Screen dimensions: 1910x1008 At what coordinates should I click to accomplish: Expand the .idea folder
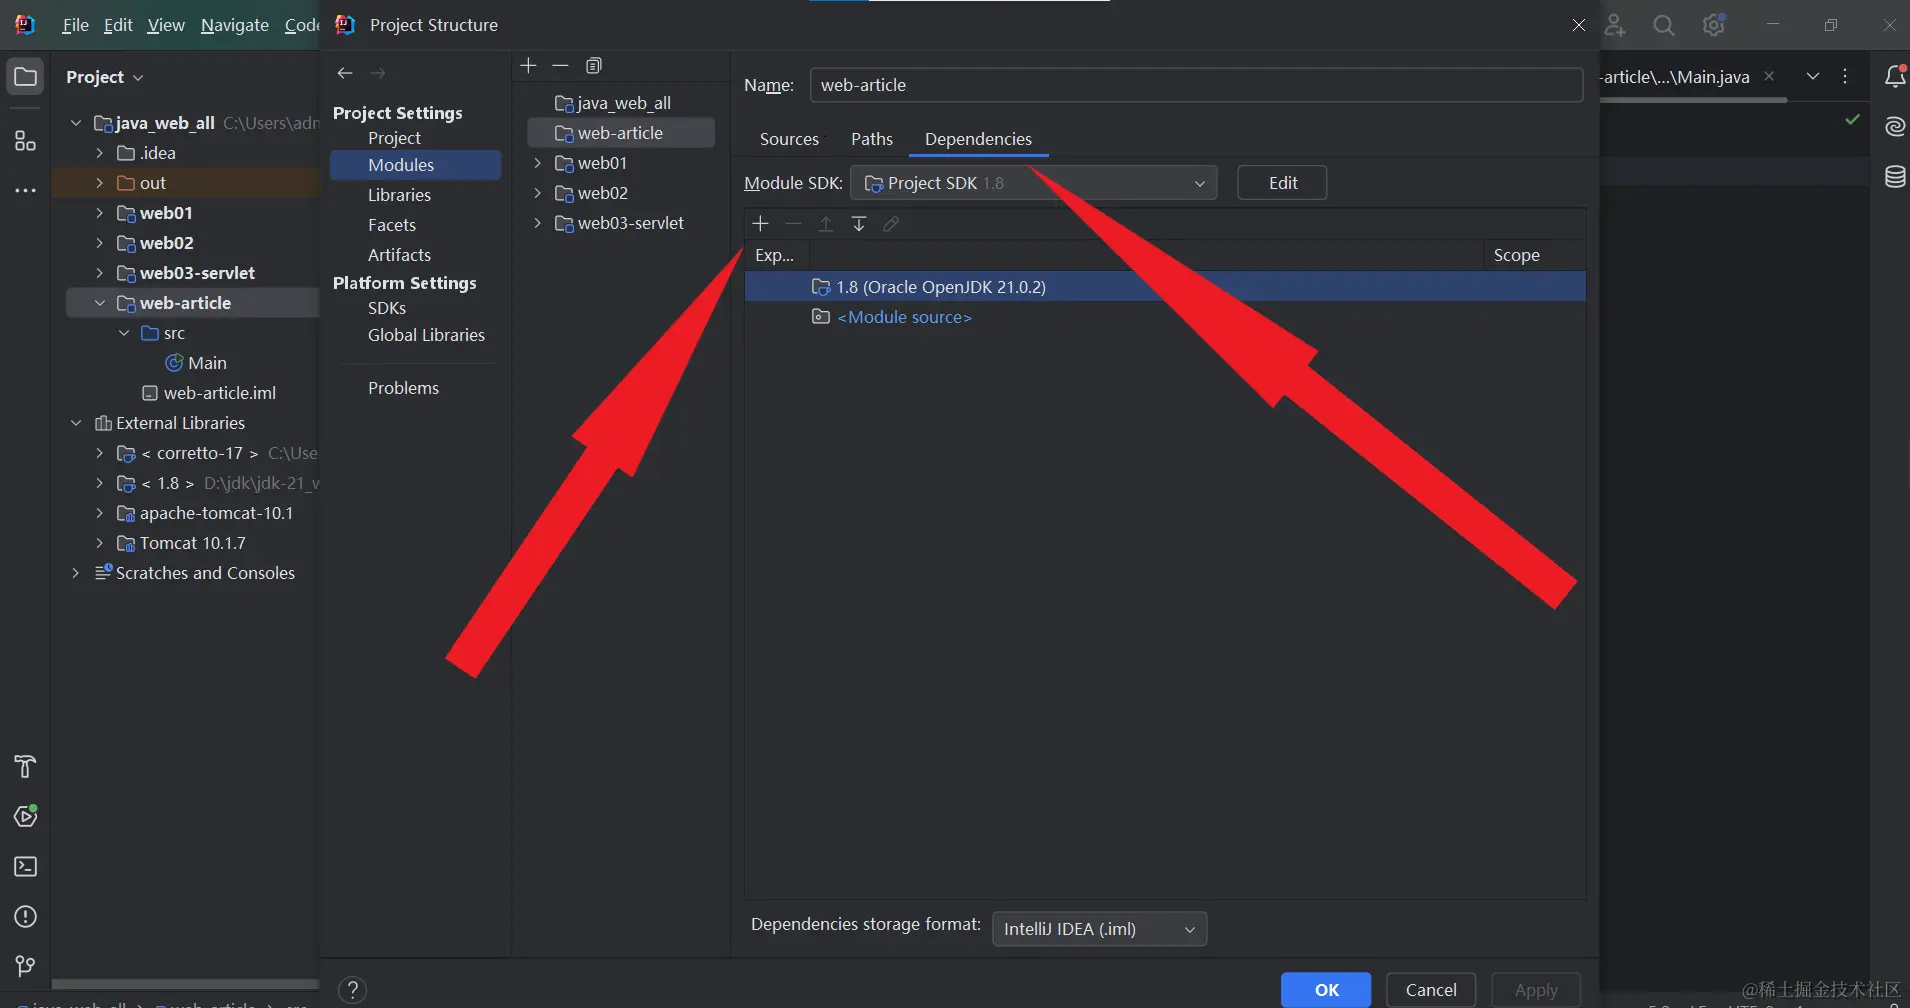point(99,153)
